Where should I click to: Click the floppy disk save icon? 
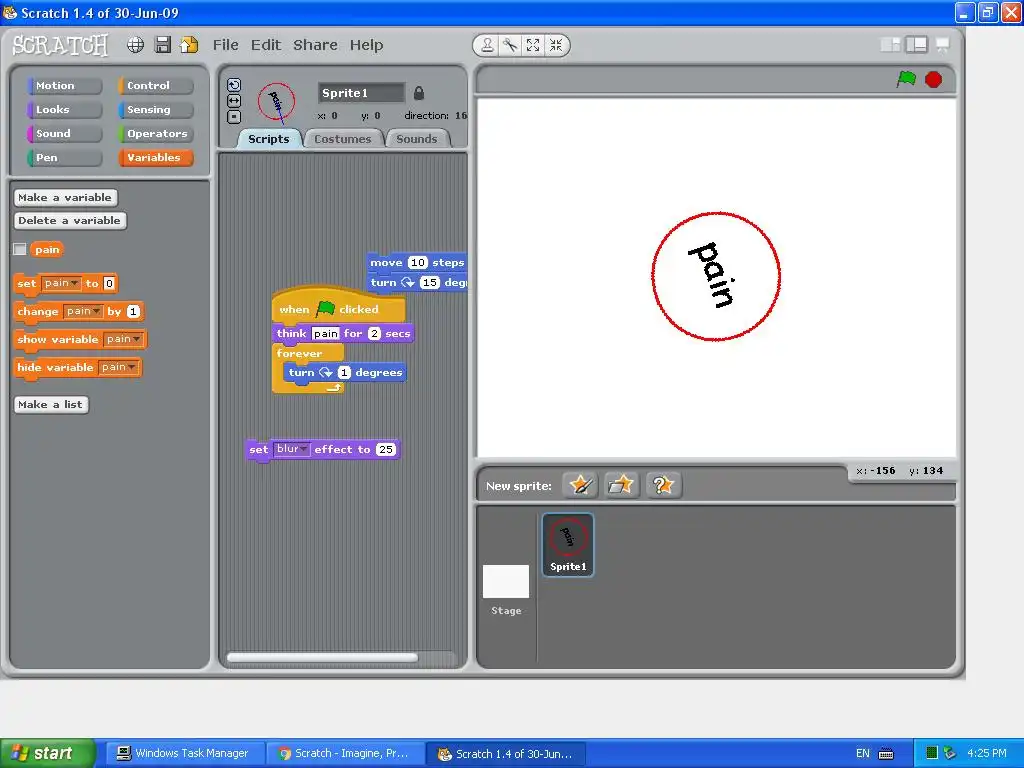pyautogui.click(x=162, y=45)
